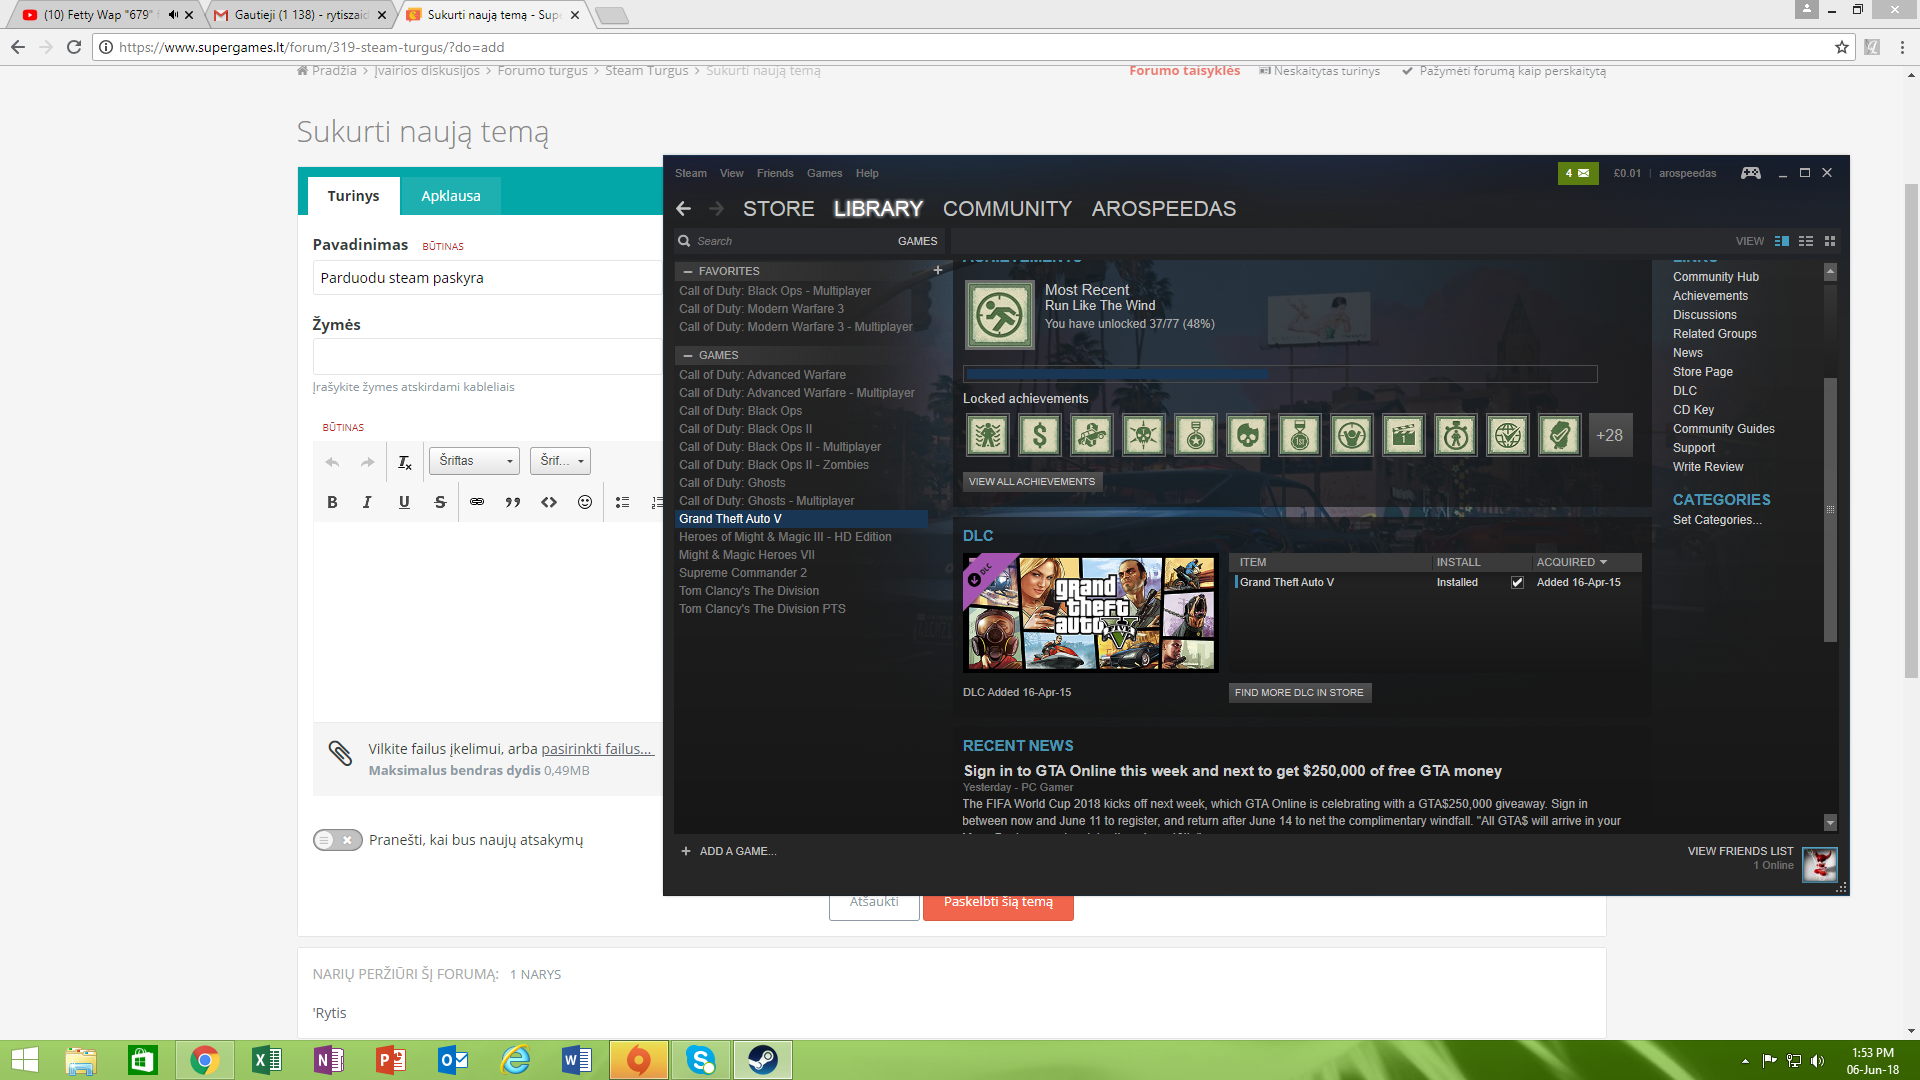Click pasirinkti failus link
1920x1080 pixels.
point(597,749)
